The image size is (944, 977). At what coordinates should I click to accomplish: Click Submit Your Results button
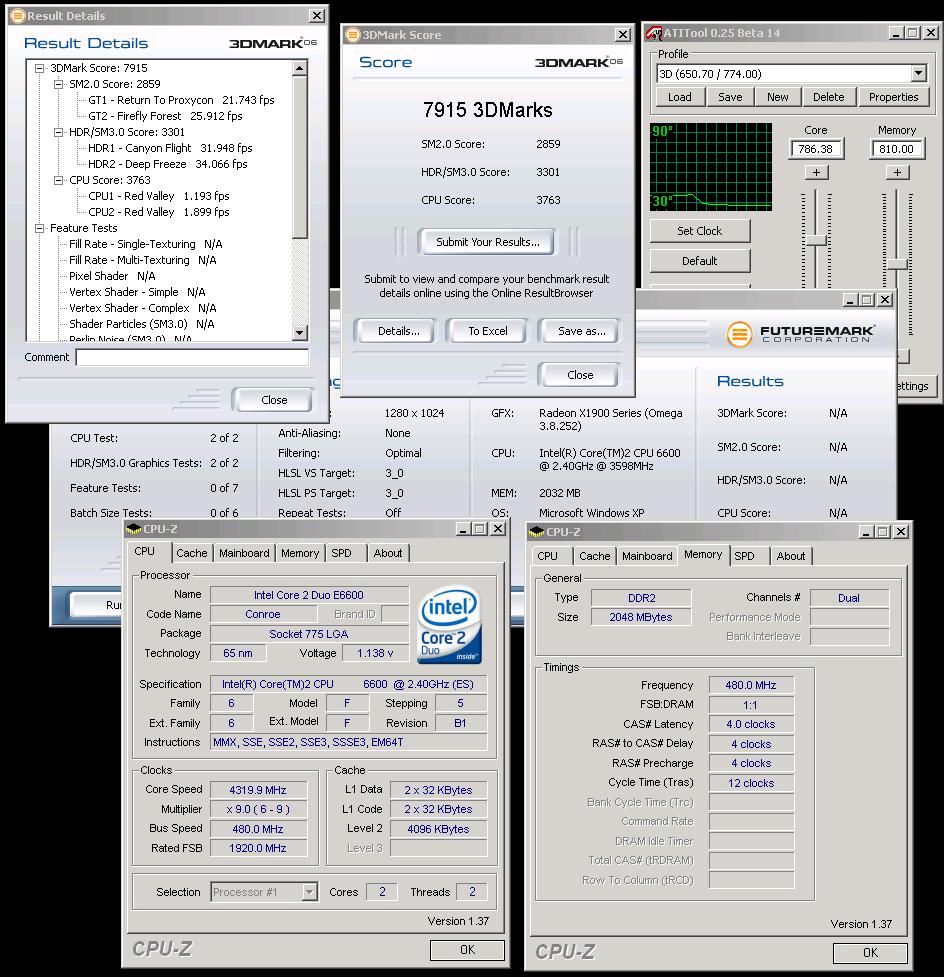point(488,242)
